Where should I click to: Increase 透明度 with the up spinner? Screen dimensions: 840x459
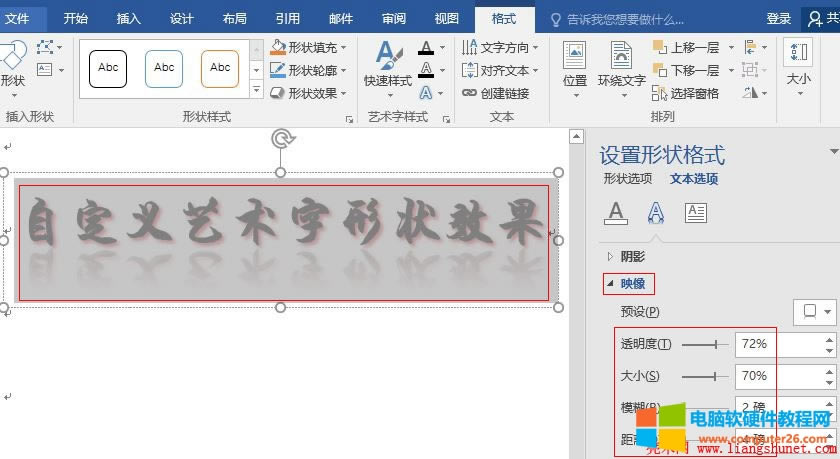click(x=830, y=339)
